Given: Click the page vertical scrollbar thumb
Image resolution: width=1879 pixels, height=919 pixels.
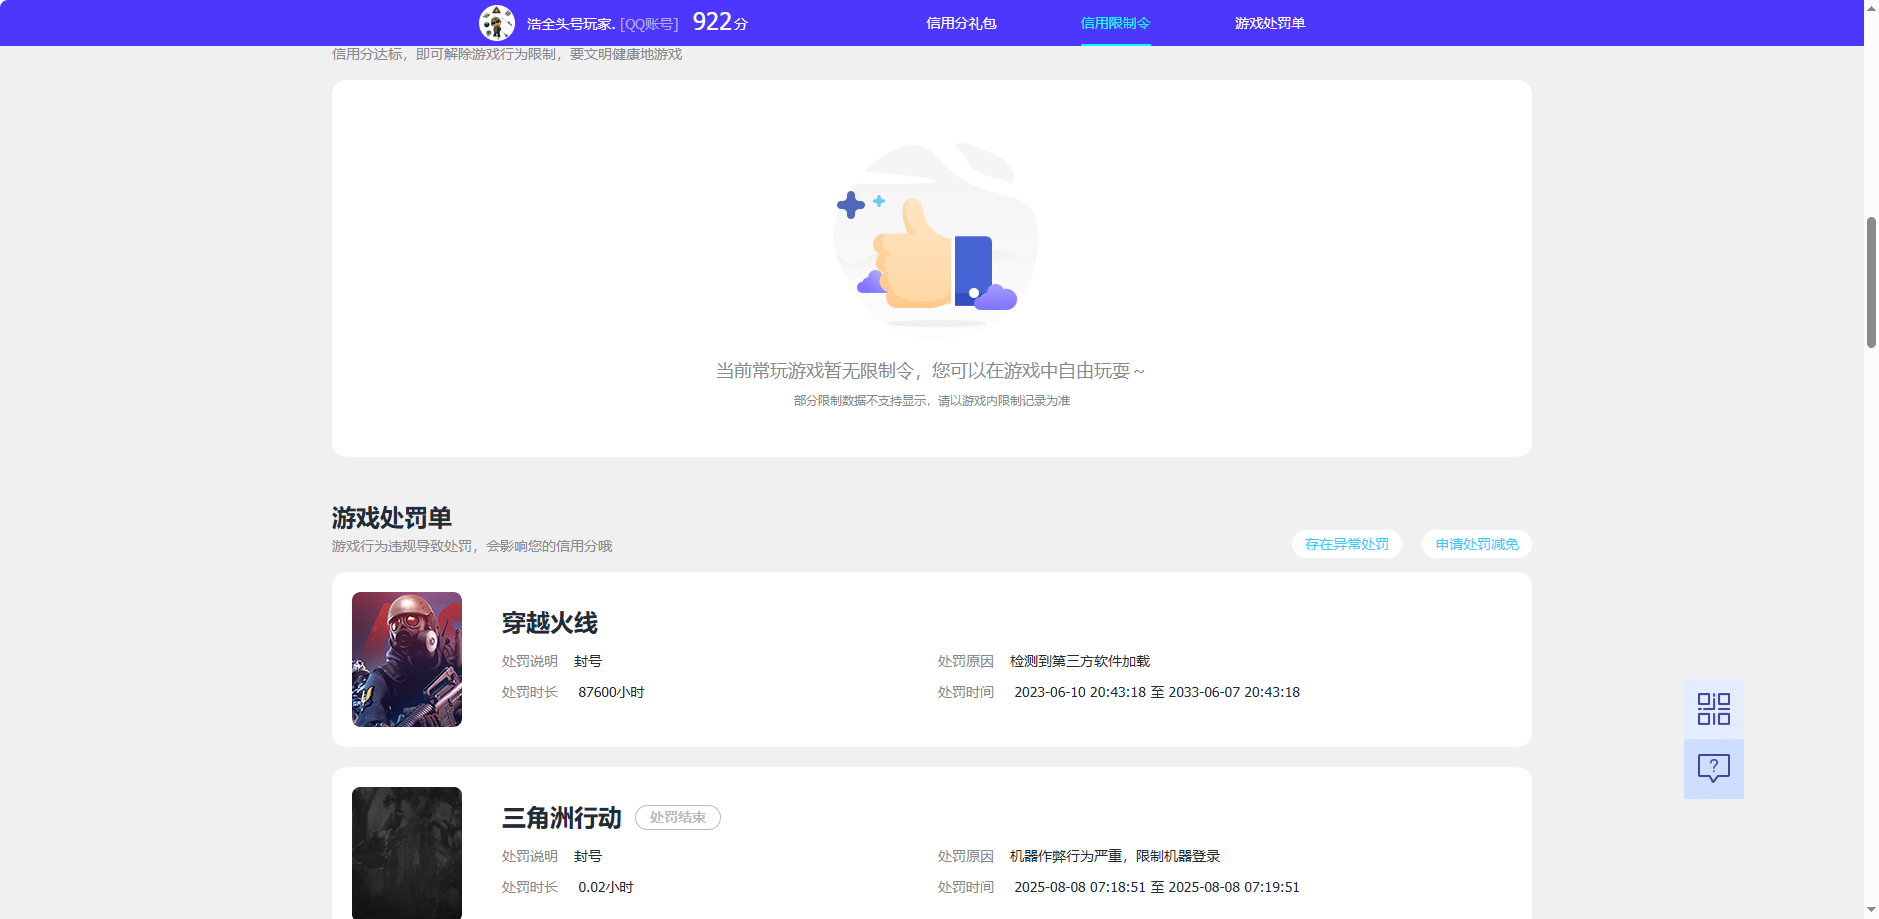Looking at the screenshot, I should (1871, 282).
